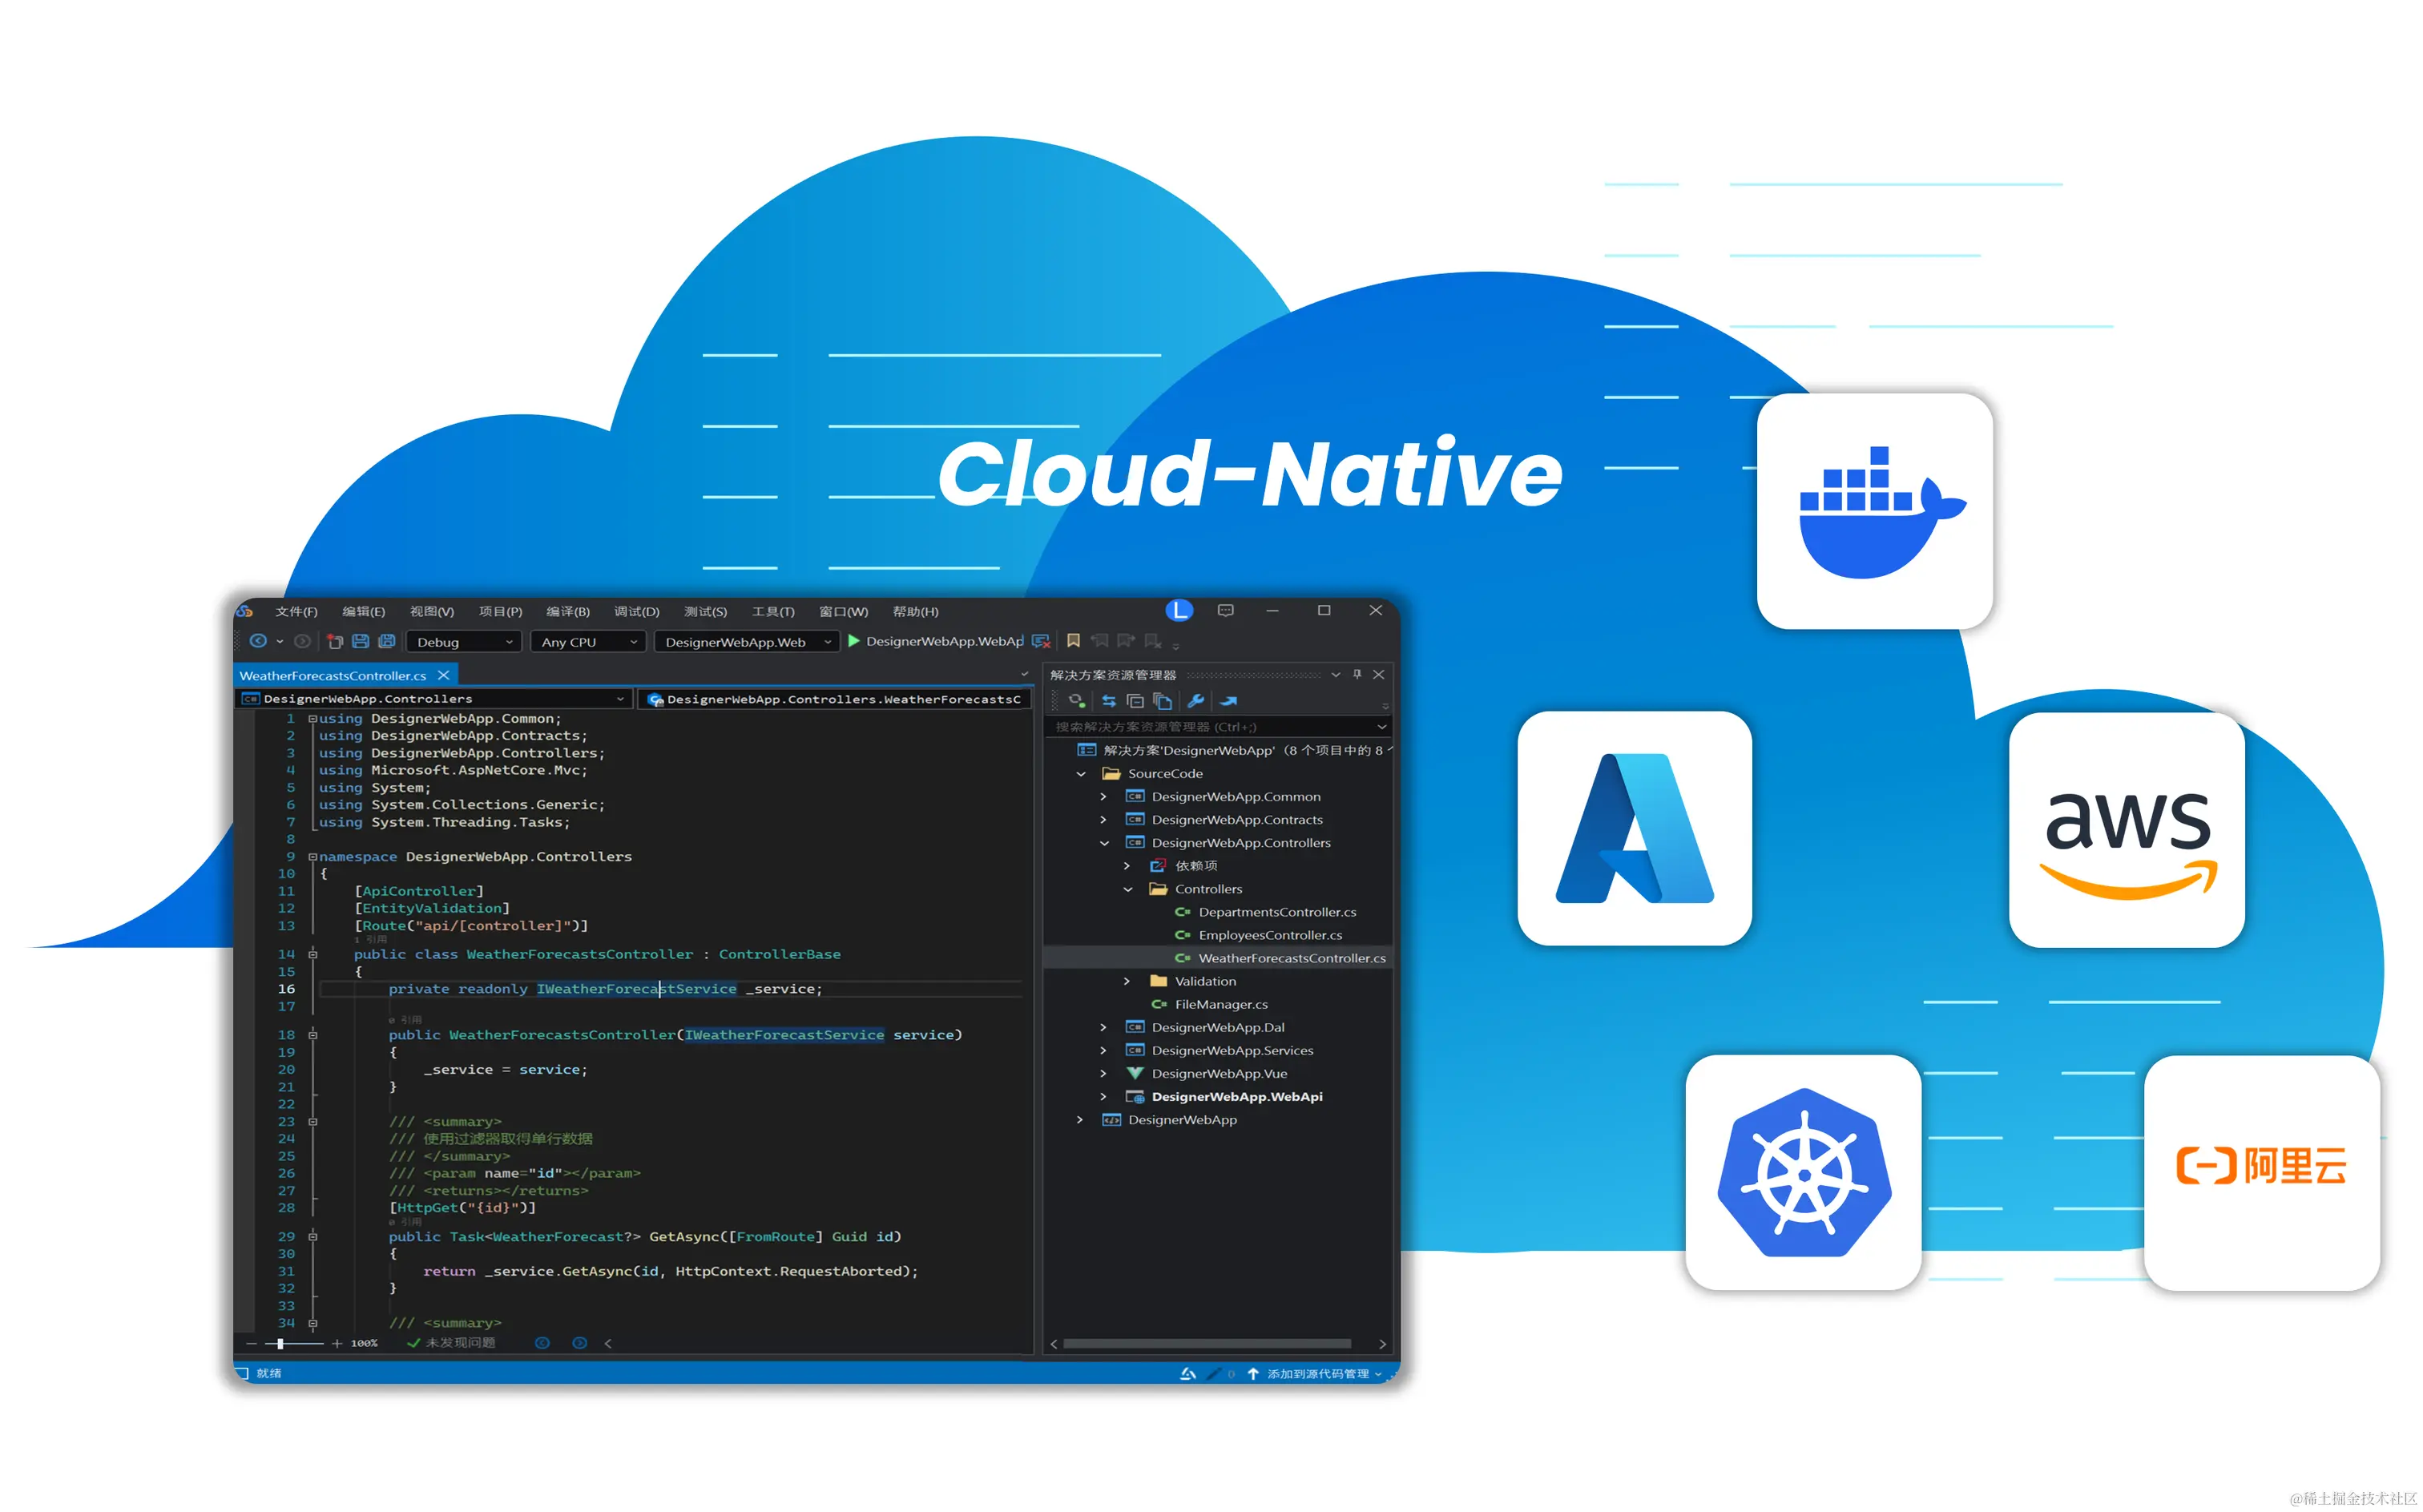This screenshot has height=1512, width=2423.
Task: Click the sync with active document icon
Action: [1108, 701]
